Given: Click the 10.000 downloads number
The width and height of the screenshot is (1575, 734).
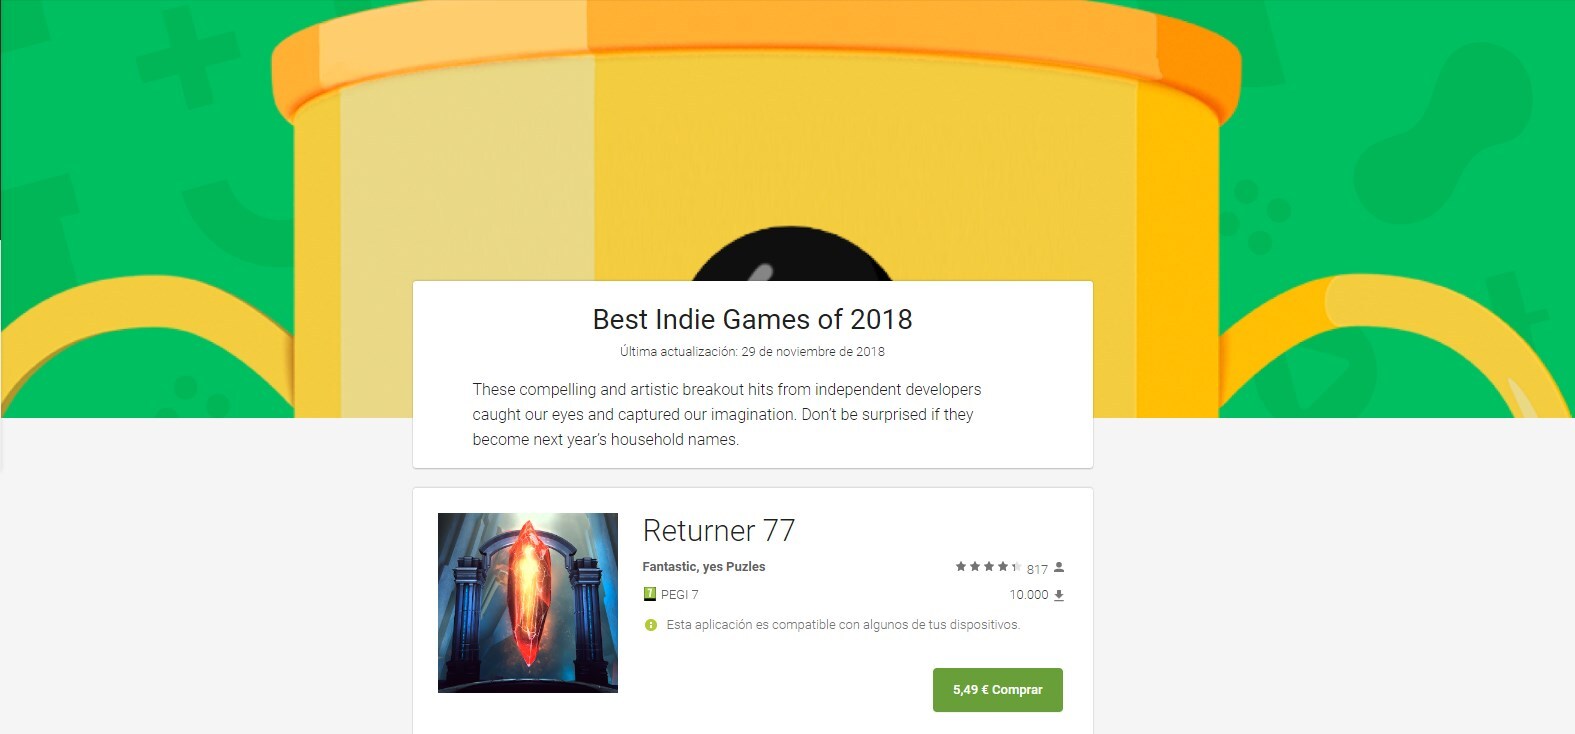Looking at the screenshot, I should [x=1029, y=595].
